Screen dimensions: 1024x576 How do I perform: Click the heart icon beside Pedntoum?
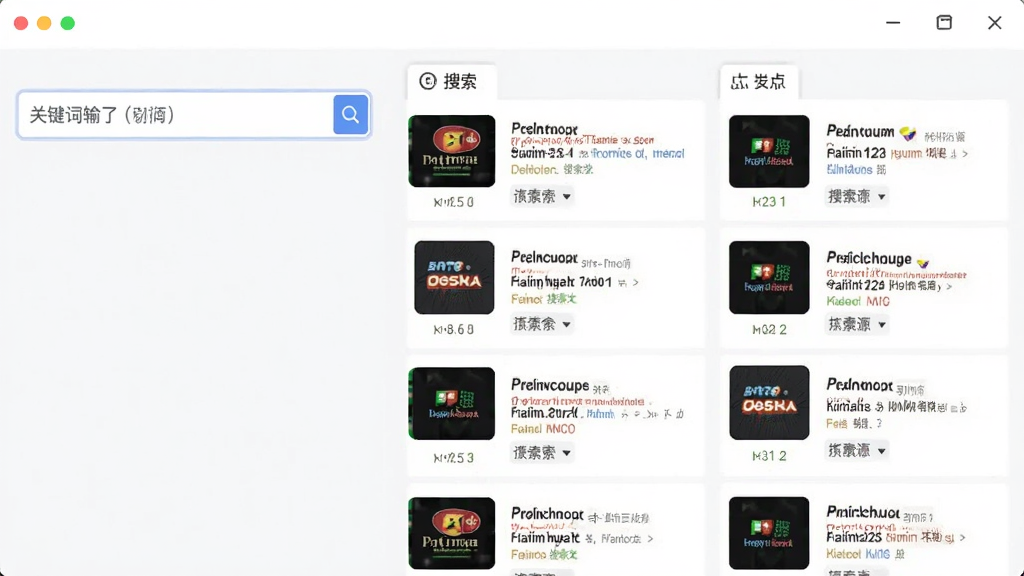point(908,134)
